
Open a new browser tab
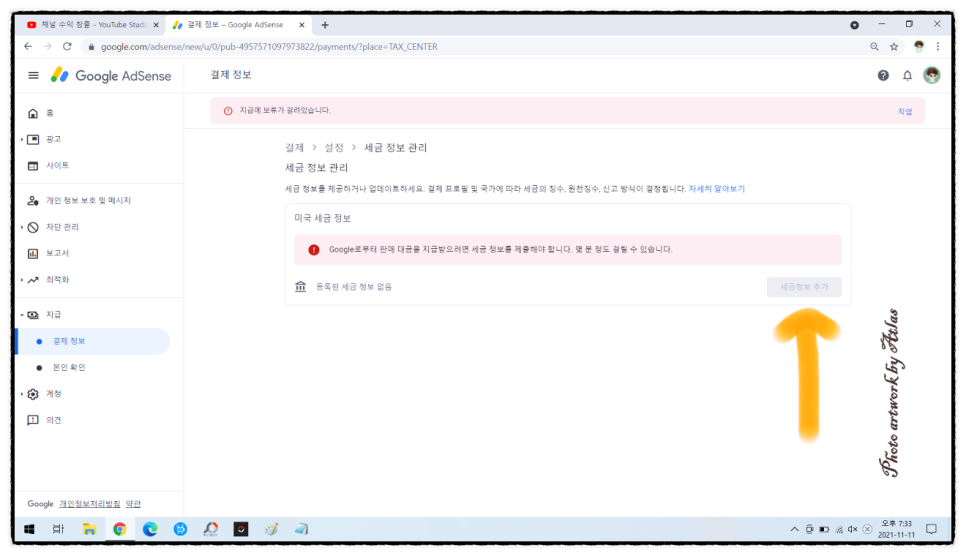pos(325,25)
